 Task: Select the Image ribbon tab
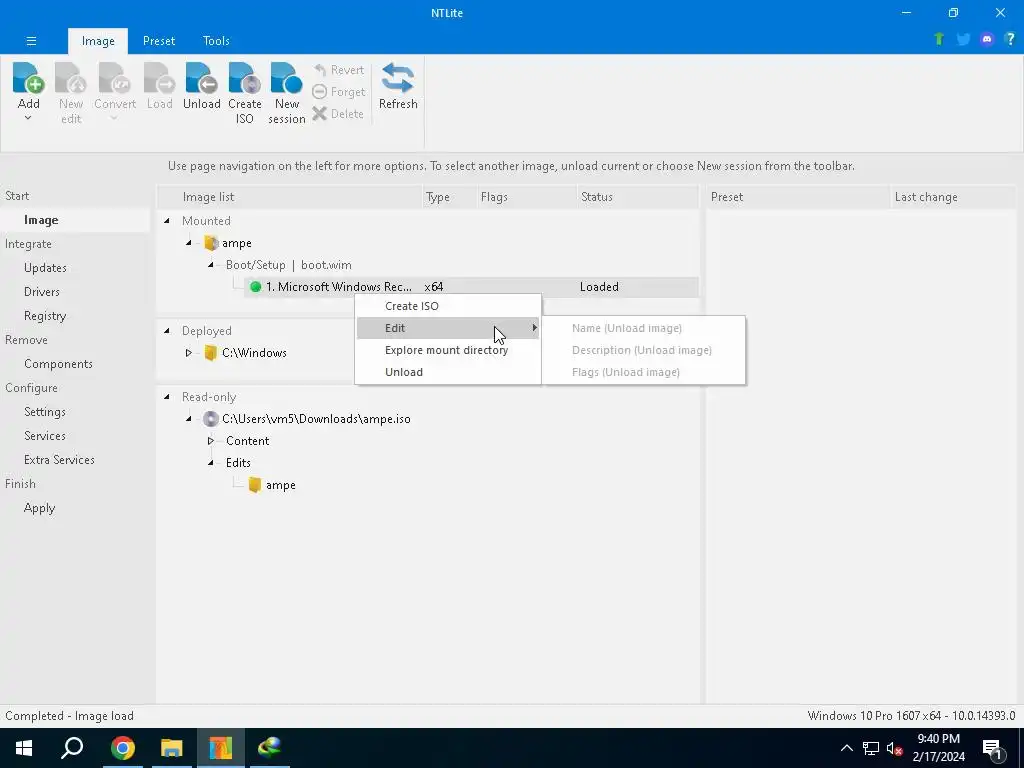pos(98,40)
